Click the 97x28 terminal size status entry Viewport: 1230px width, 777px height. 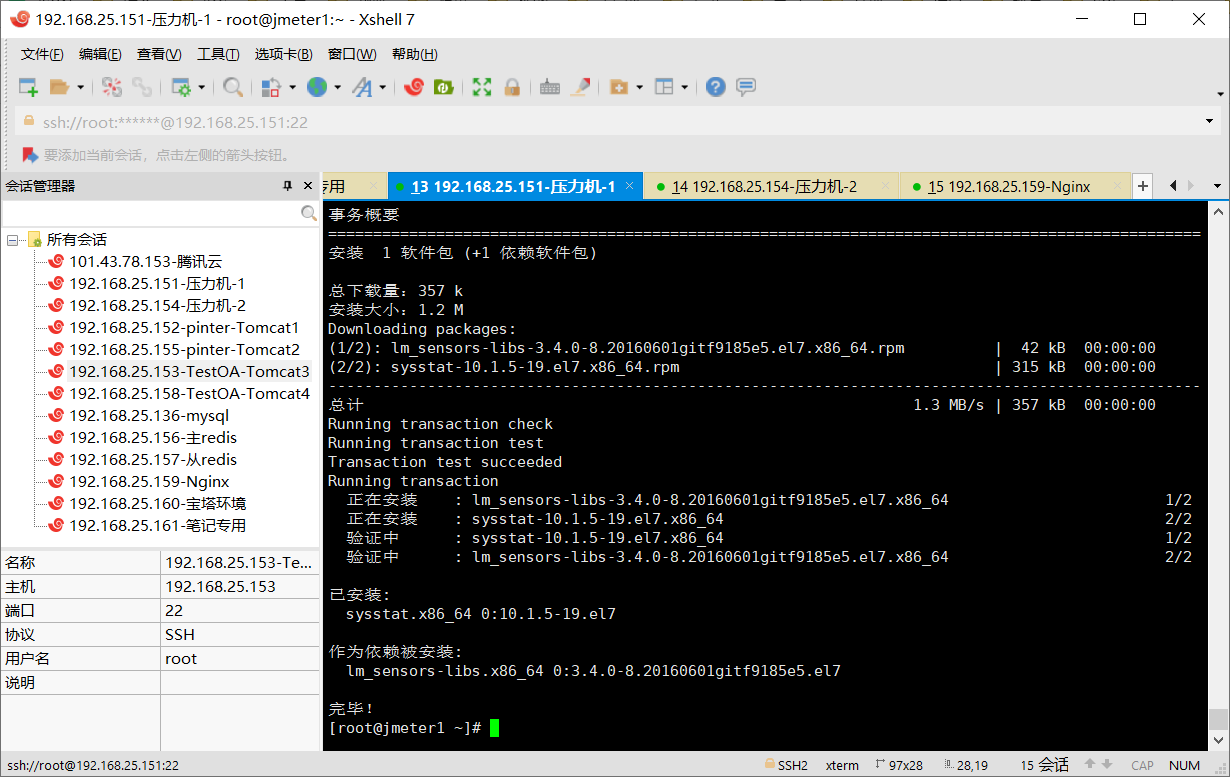tap(898, 765)
